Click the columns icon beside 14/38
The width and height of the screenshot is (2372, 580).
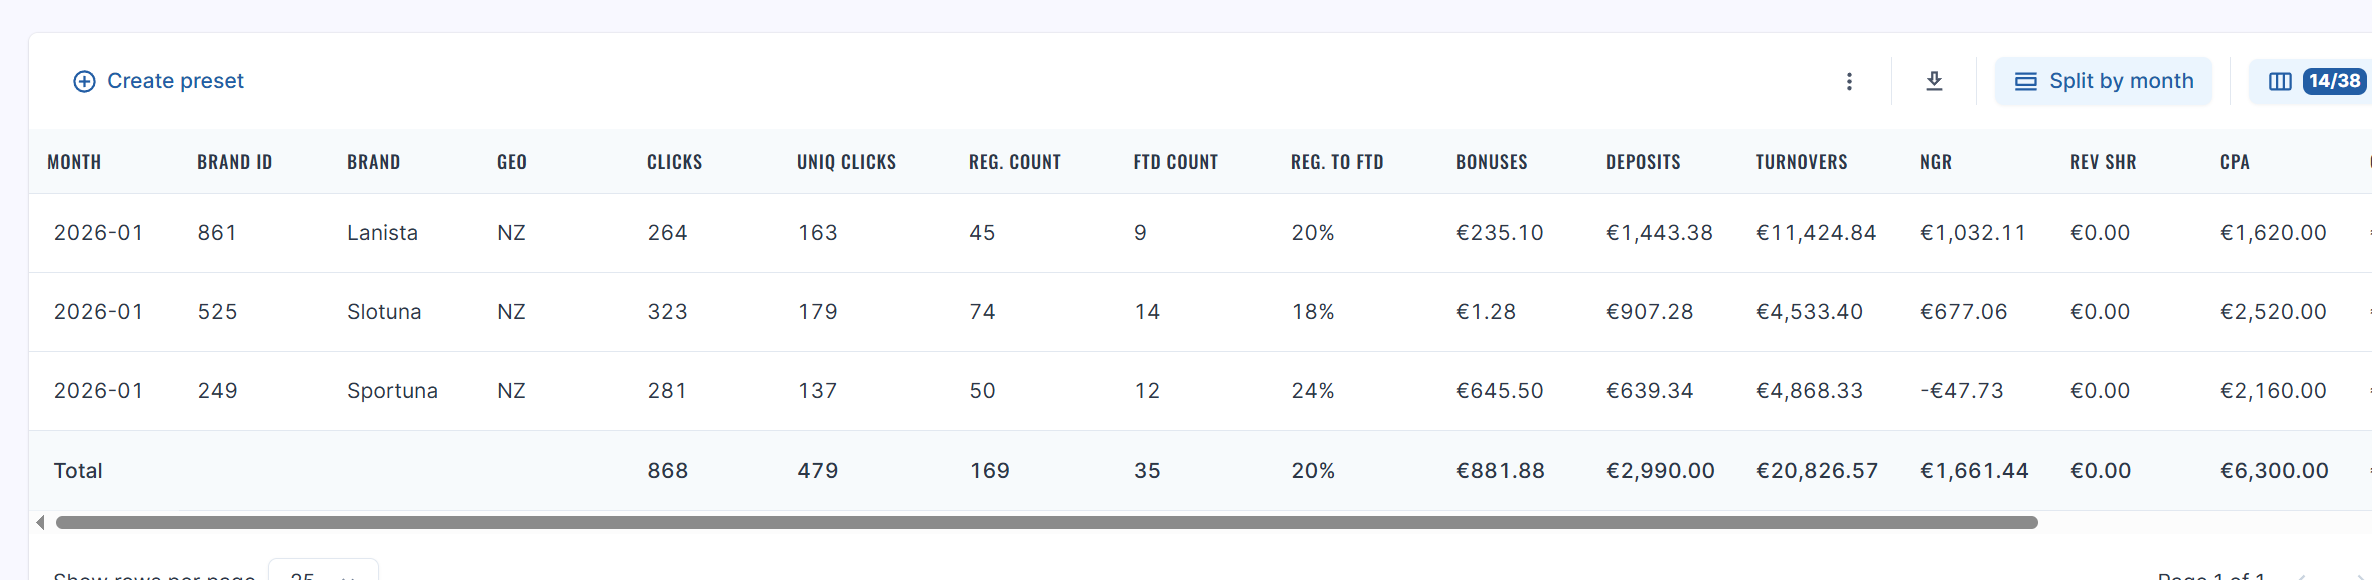tap(2280, 81)
